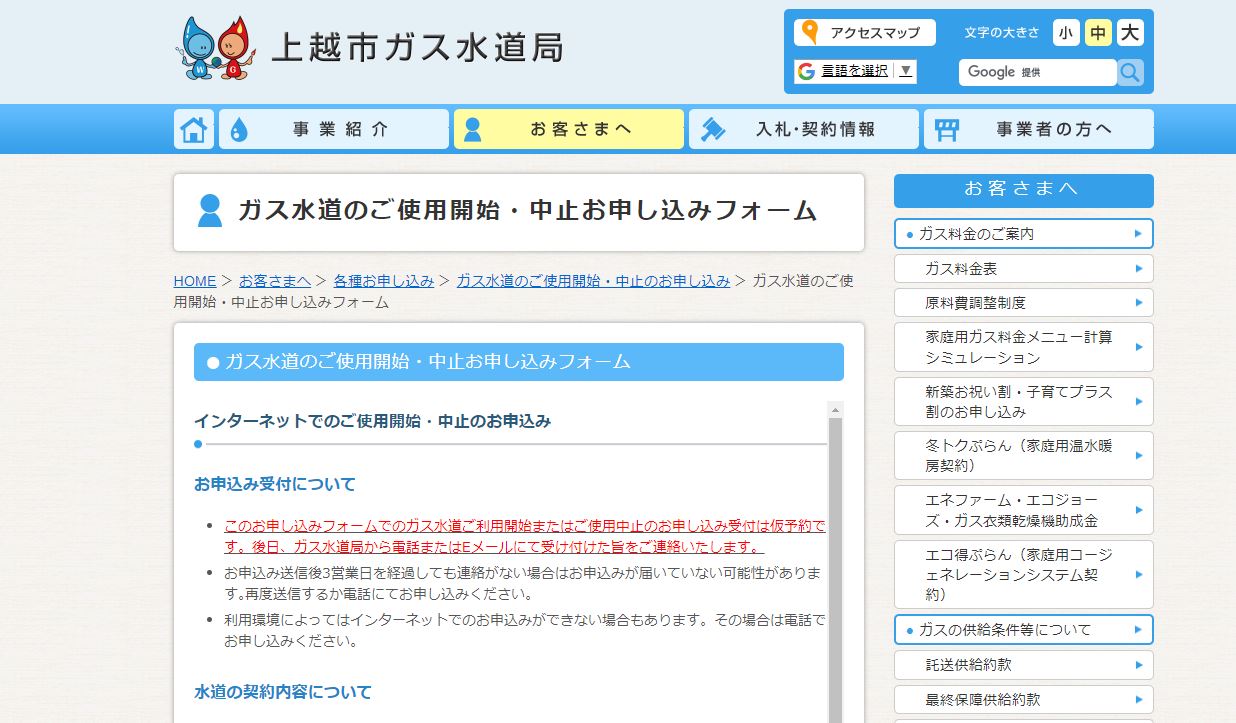Screen dimensions: 1236x723
Task: Click the water drop icon beside 事業紹介
Action: pos(239,129)
